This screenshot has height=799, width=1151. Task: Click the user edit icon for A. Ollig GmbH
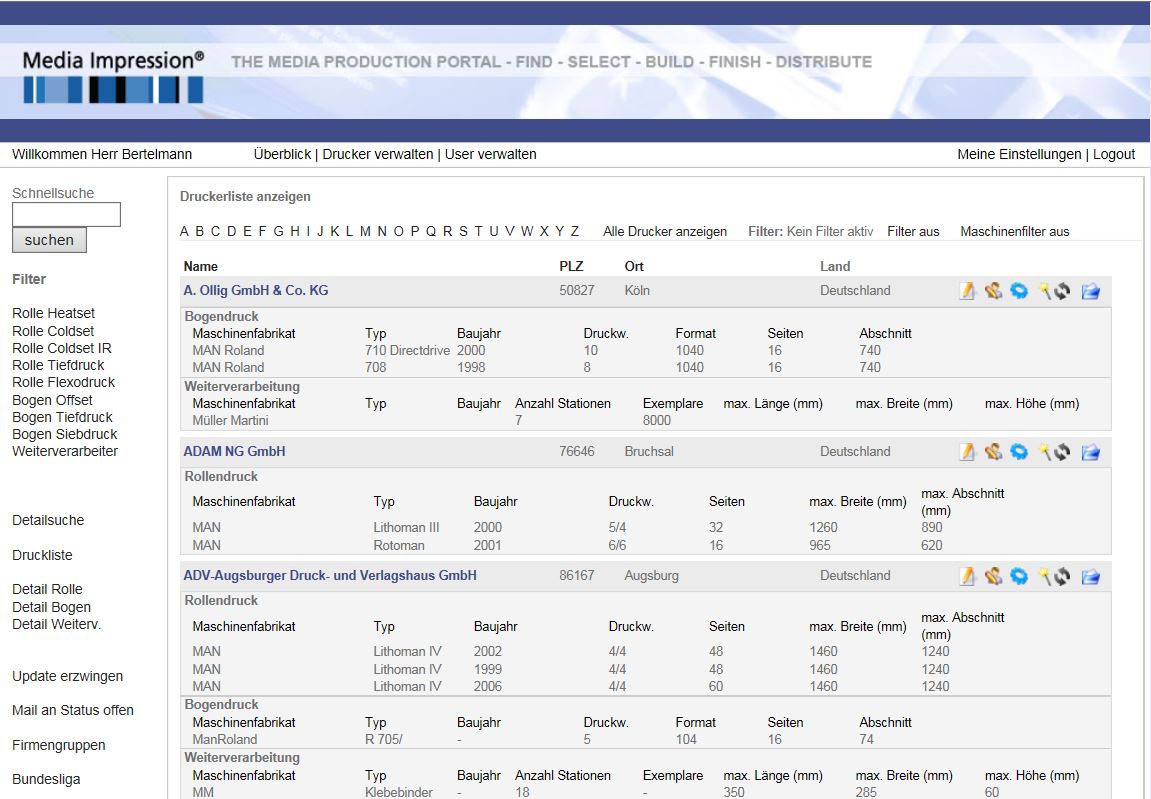coord(993,291)
